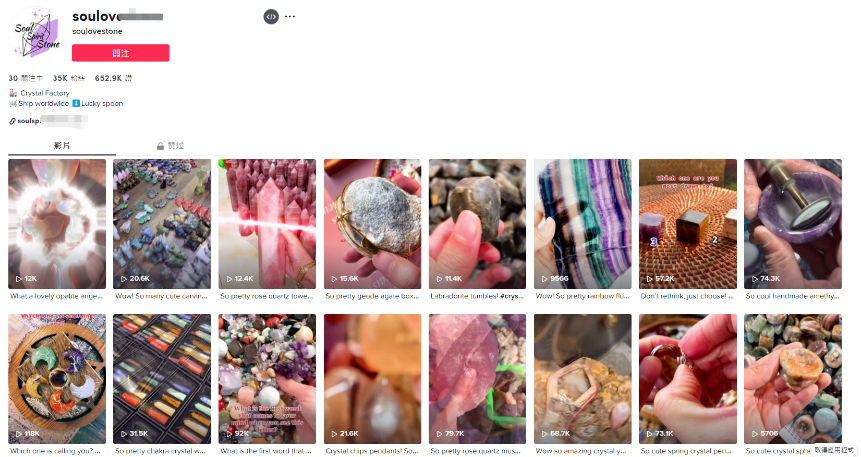Image resolution: width=861 pixels, height=457 pixels.
Task: Click the chakra crystal video caption
Action: 160,451
